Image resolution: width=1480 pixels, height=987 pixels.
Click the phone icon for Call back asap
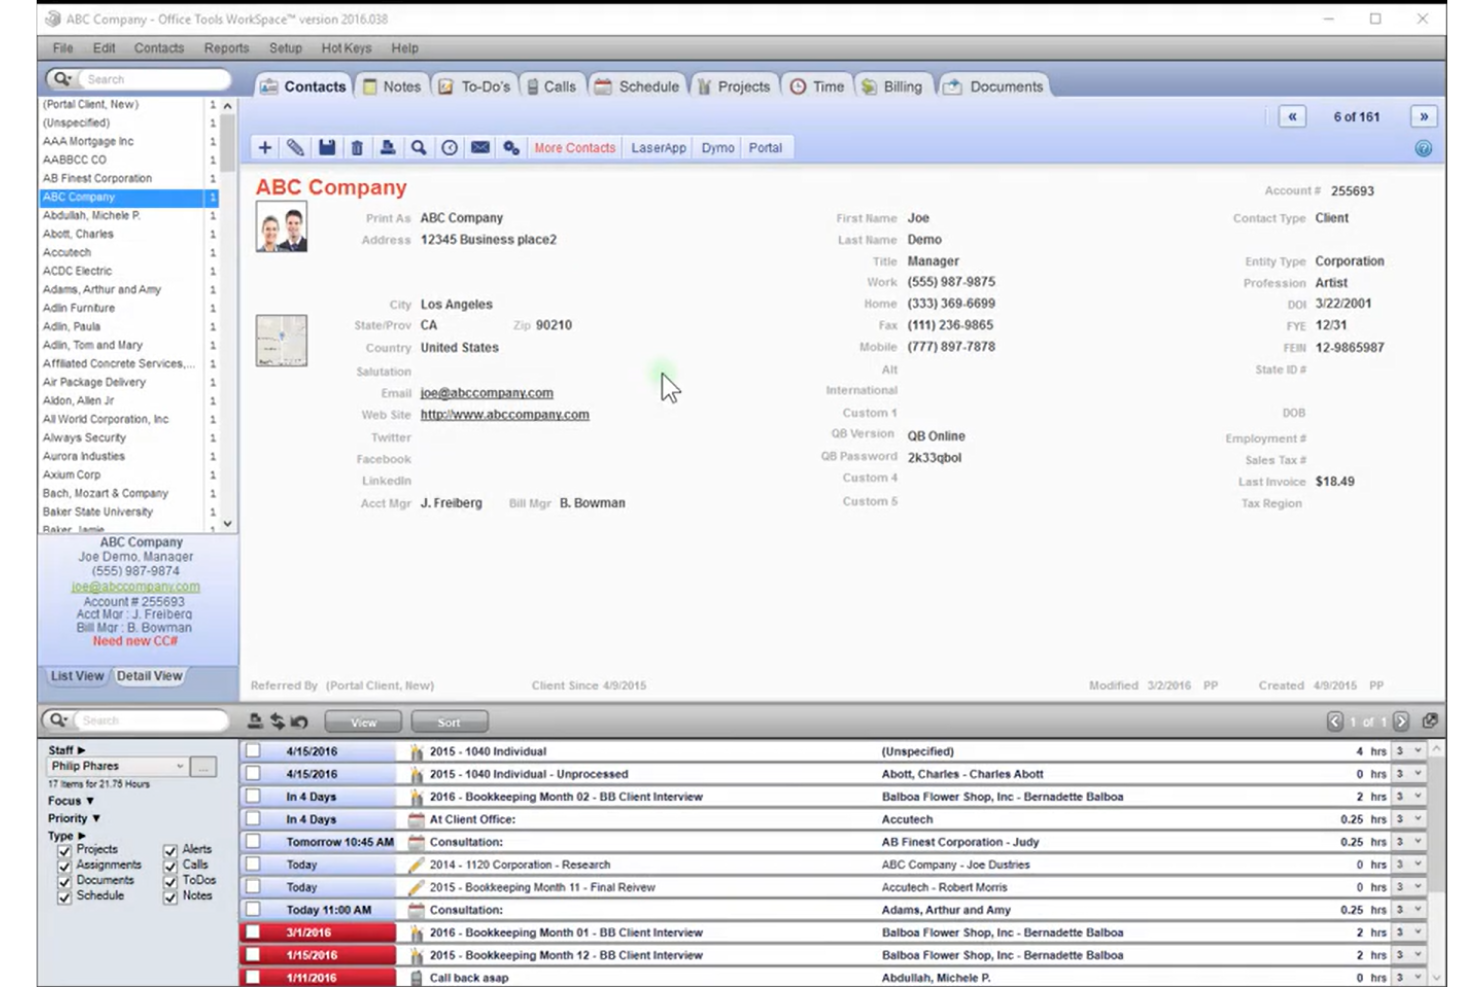click(x=416, y=978)
